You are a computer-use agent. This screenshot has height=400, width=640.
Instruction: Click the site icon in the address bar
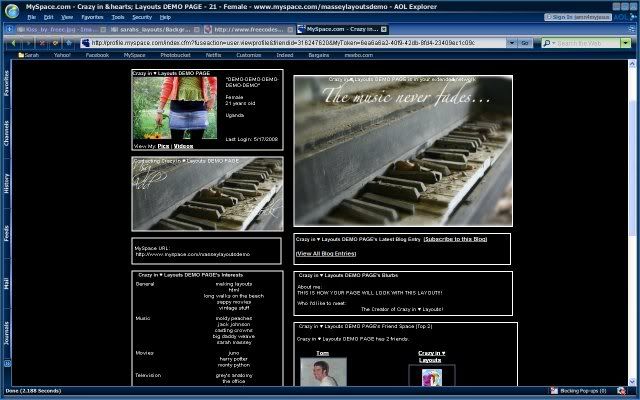click(86, 43)
